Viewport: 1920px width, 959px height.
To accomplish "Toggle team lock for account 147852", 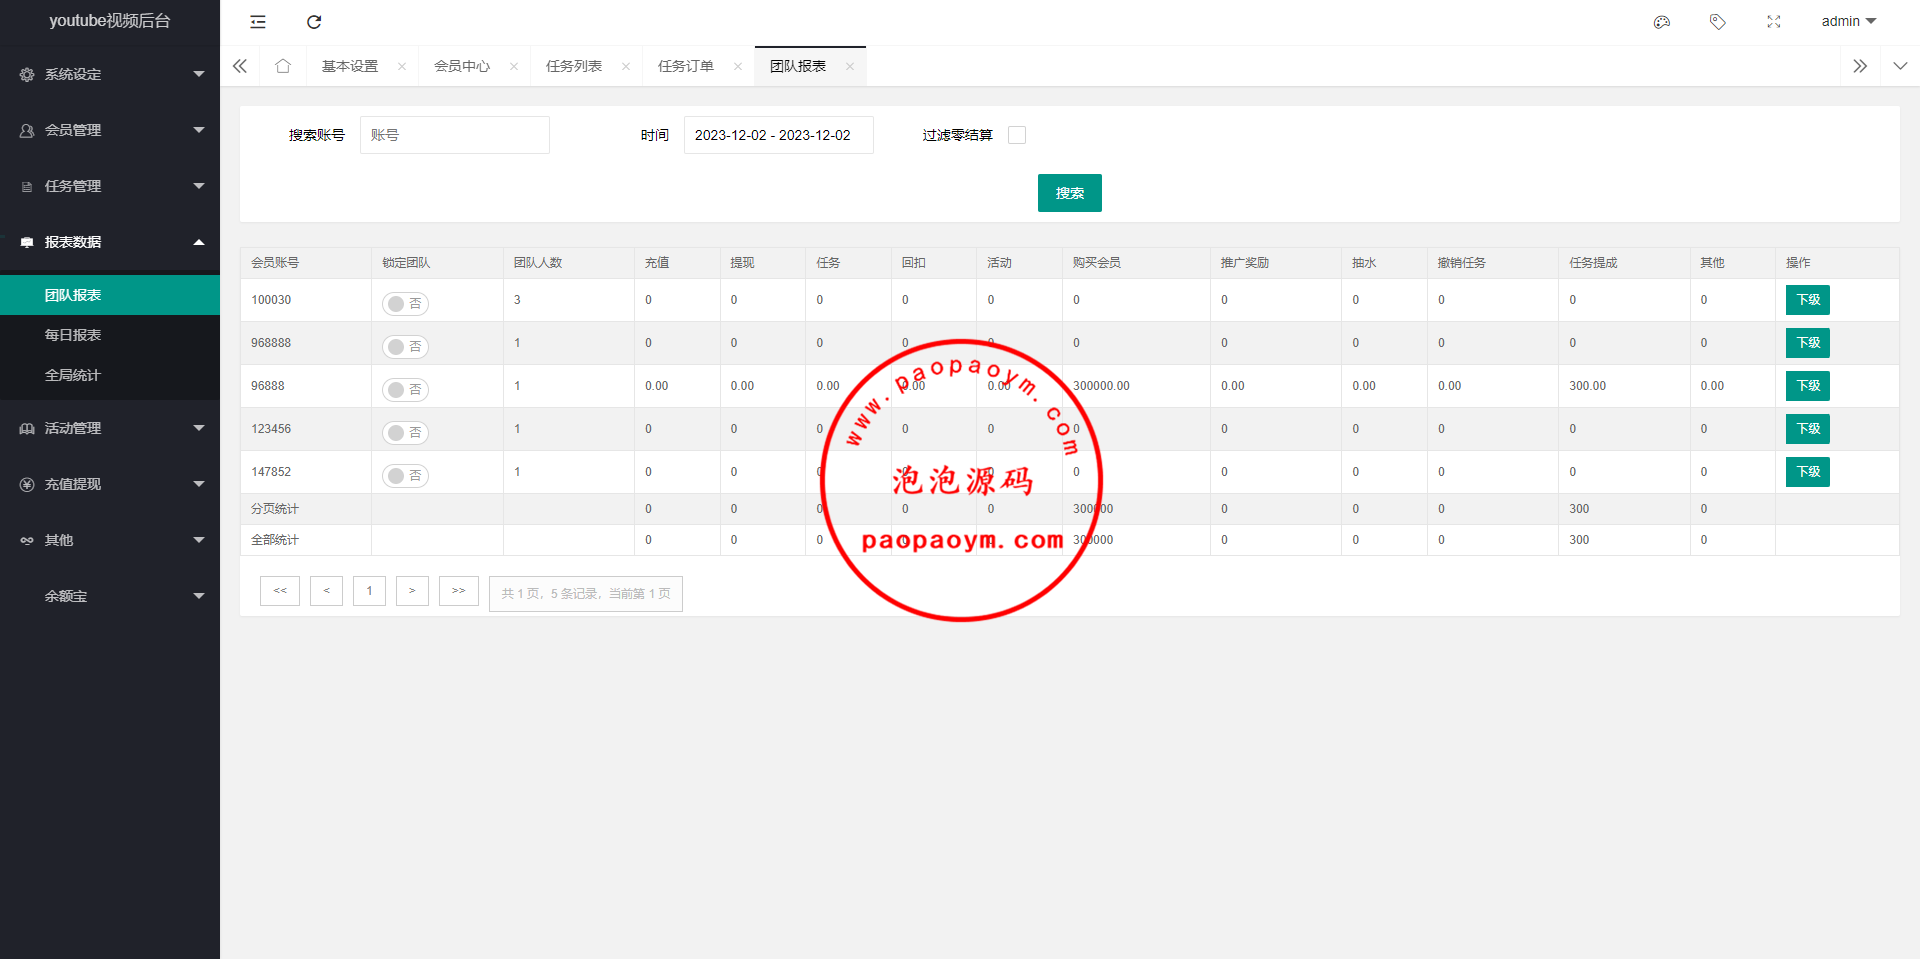I will point(405,476).
